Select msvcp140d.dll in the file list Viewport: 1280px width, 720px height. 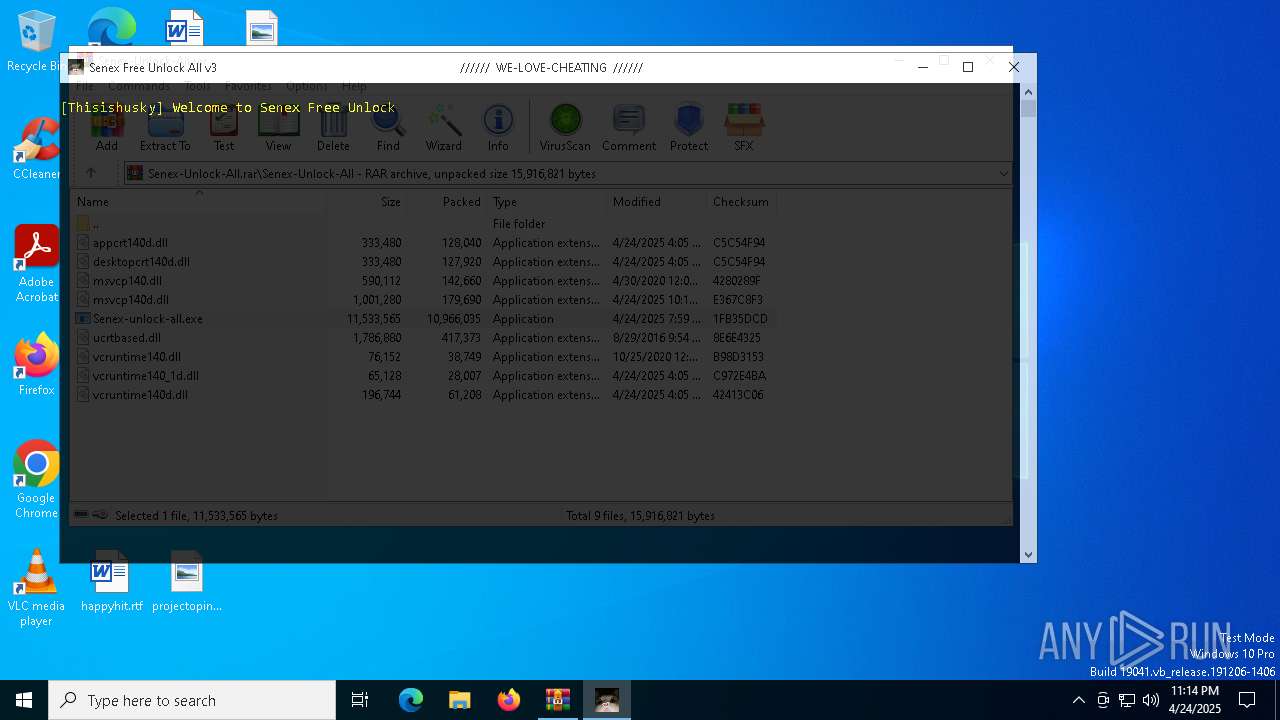pos(424,300)
